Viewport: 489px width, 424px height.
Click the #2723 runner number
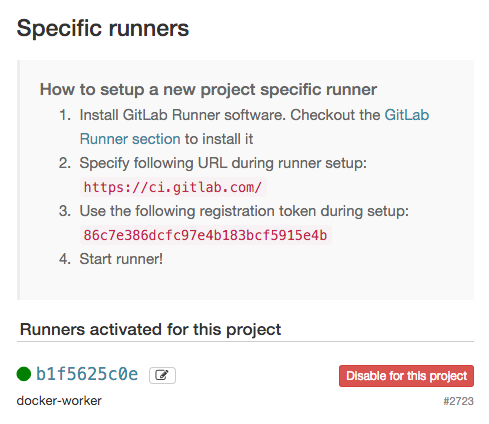click(458, 401)
